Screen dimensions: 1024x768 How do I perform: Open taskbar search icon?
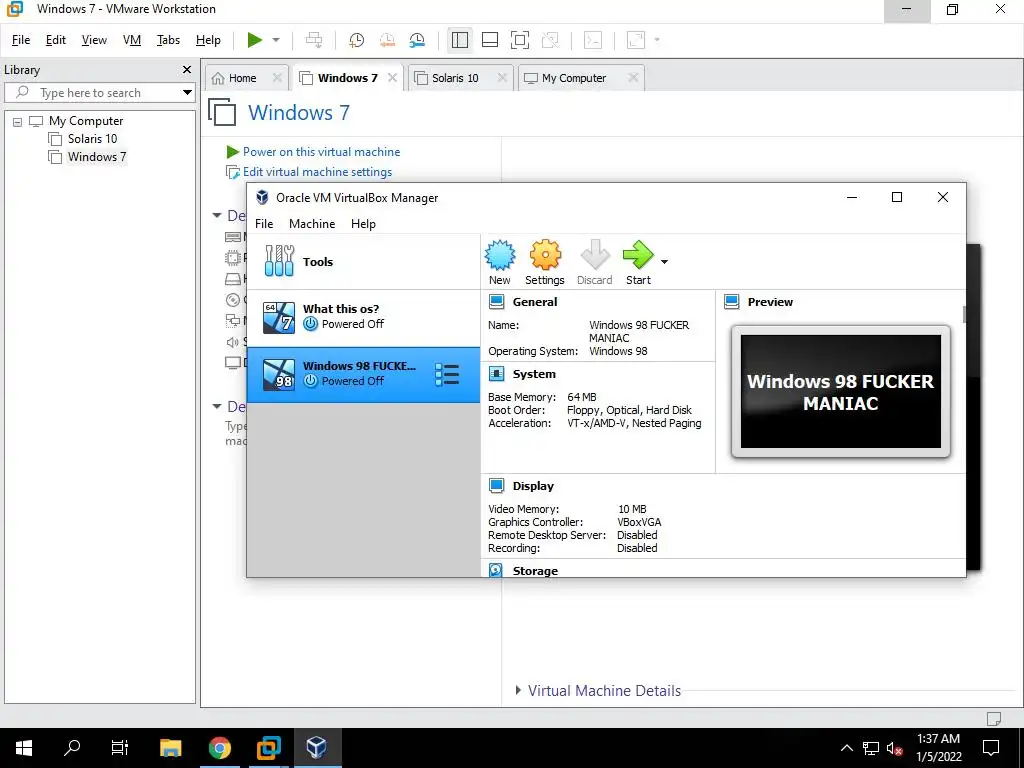pyautogui.click(x=72, y=748)
